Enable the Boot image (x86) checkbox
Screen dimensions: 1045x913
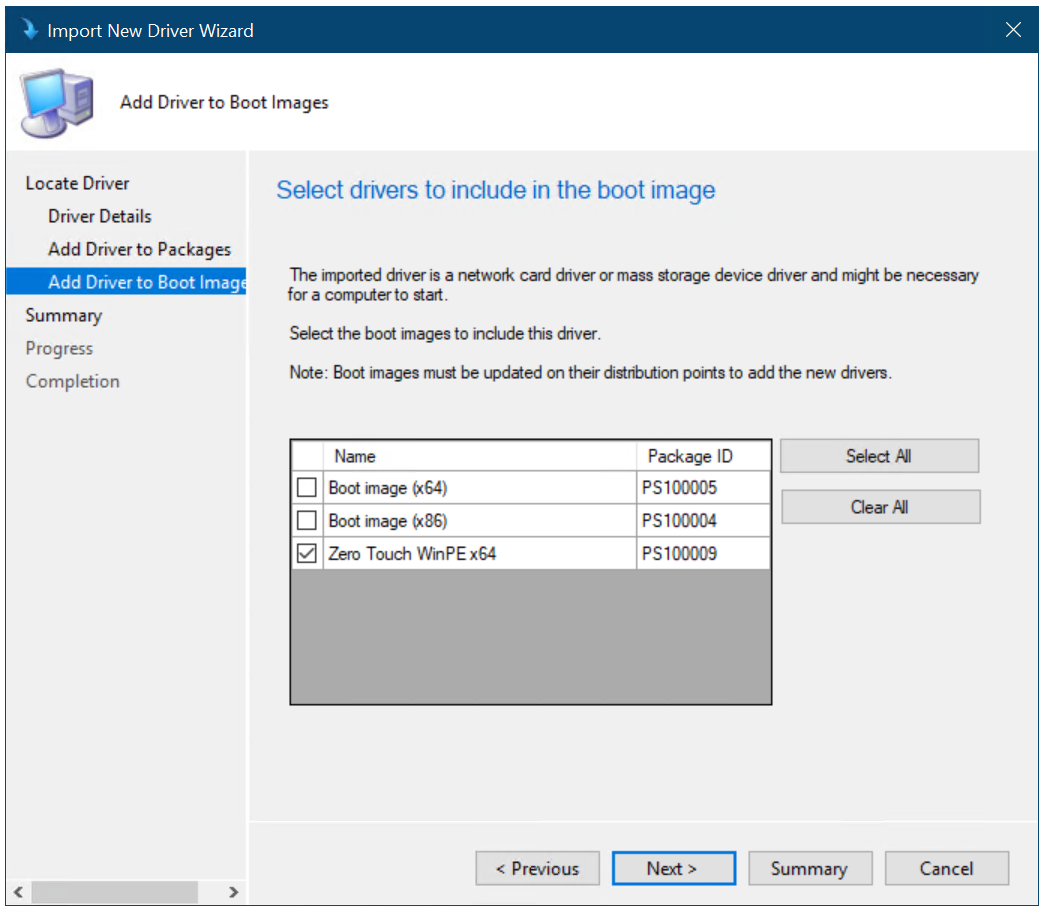click(307, 521)
